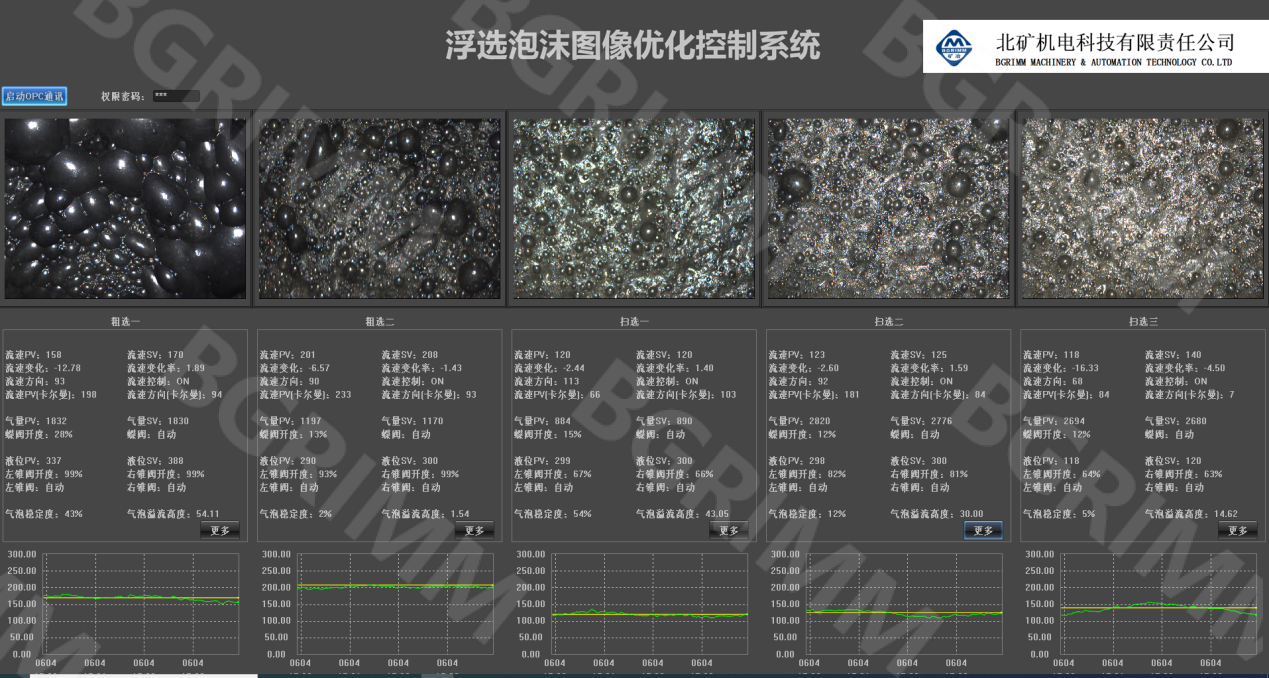Select the 扫选三 flow speed trend chart
The width and height of the screenshot is (1269, 678).
[1158, 603]
